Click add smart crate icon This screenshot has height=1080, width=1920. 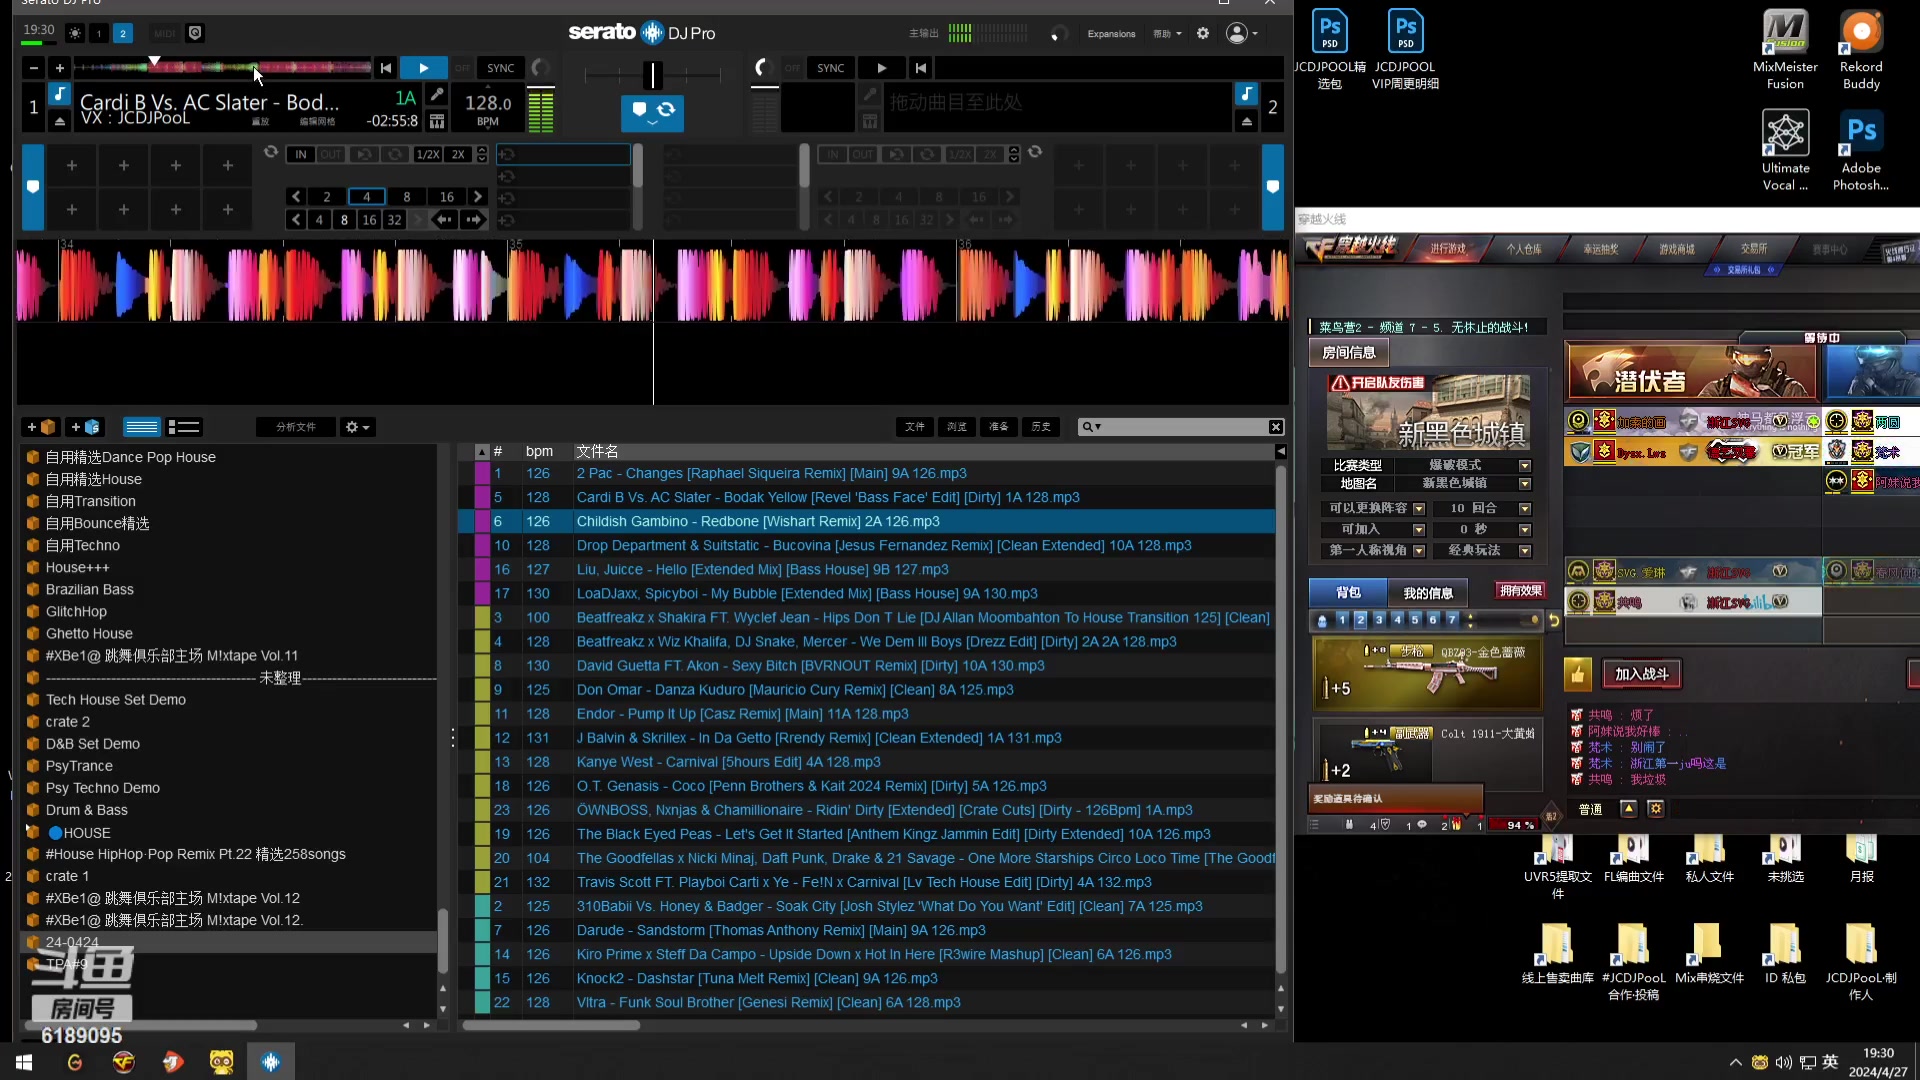click(85, 427)
